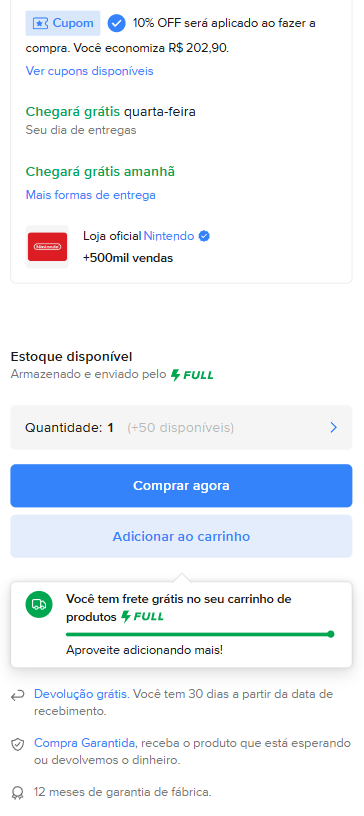Click the green delivery truck icon
This screenshot has height=816, width=364.
tap(39, 605)
